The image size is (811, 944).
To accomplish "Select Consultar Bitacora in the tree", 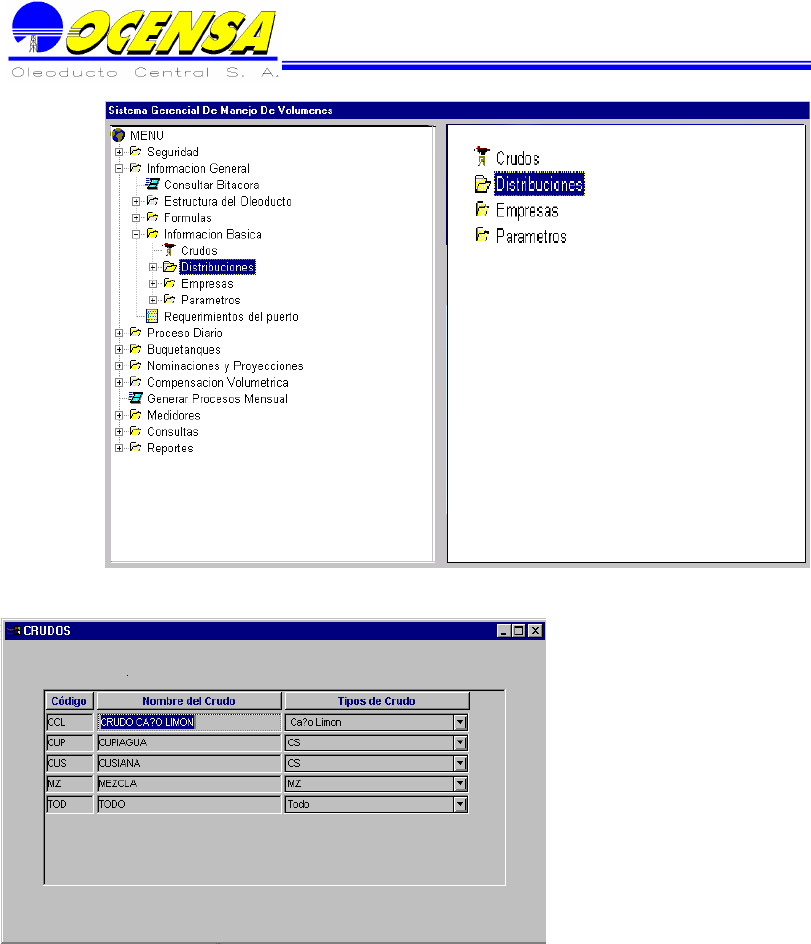I will [x=211, y=185].
